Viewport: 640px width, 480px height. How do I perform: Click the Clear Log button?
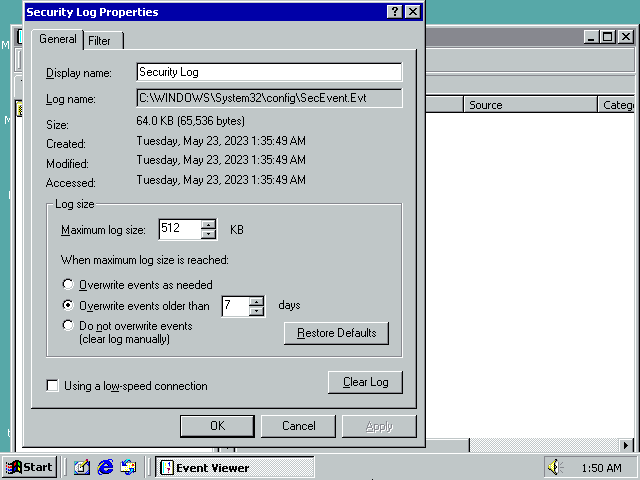tap(365, 382)
